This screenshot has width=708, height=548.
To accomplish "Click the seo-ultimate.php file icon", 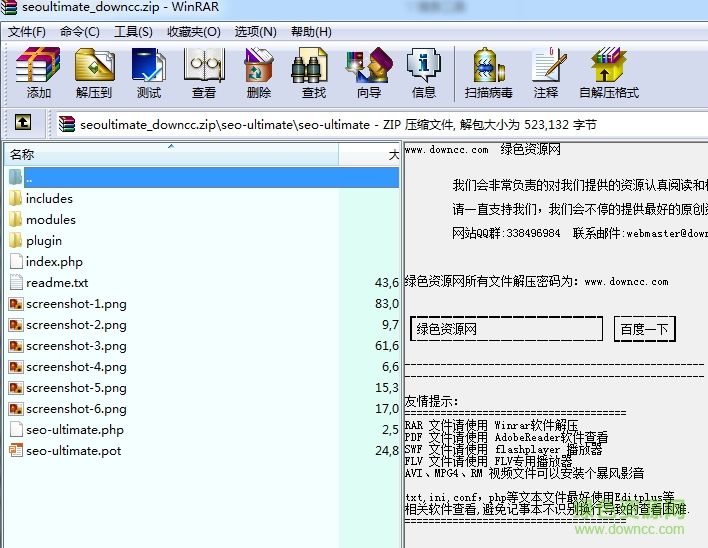I will click(16, 429).
